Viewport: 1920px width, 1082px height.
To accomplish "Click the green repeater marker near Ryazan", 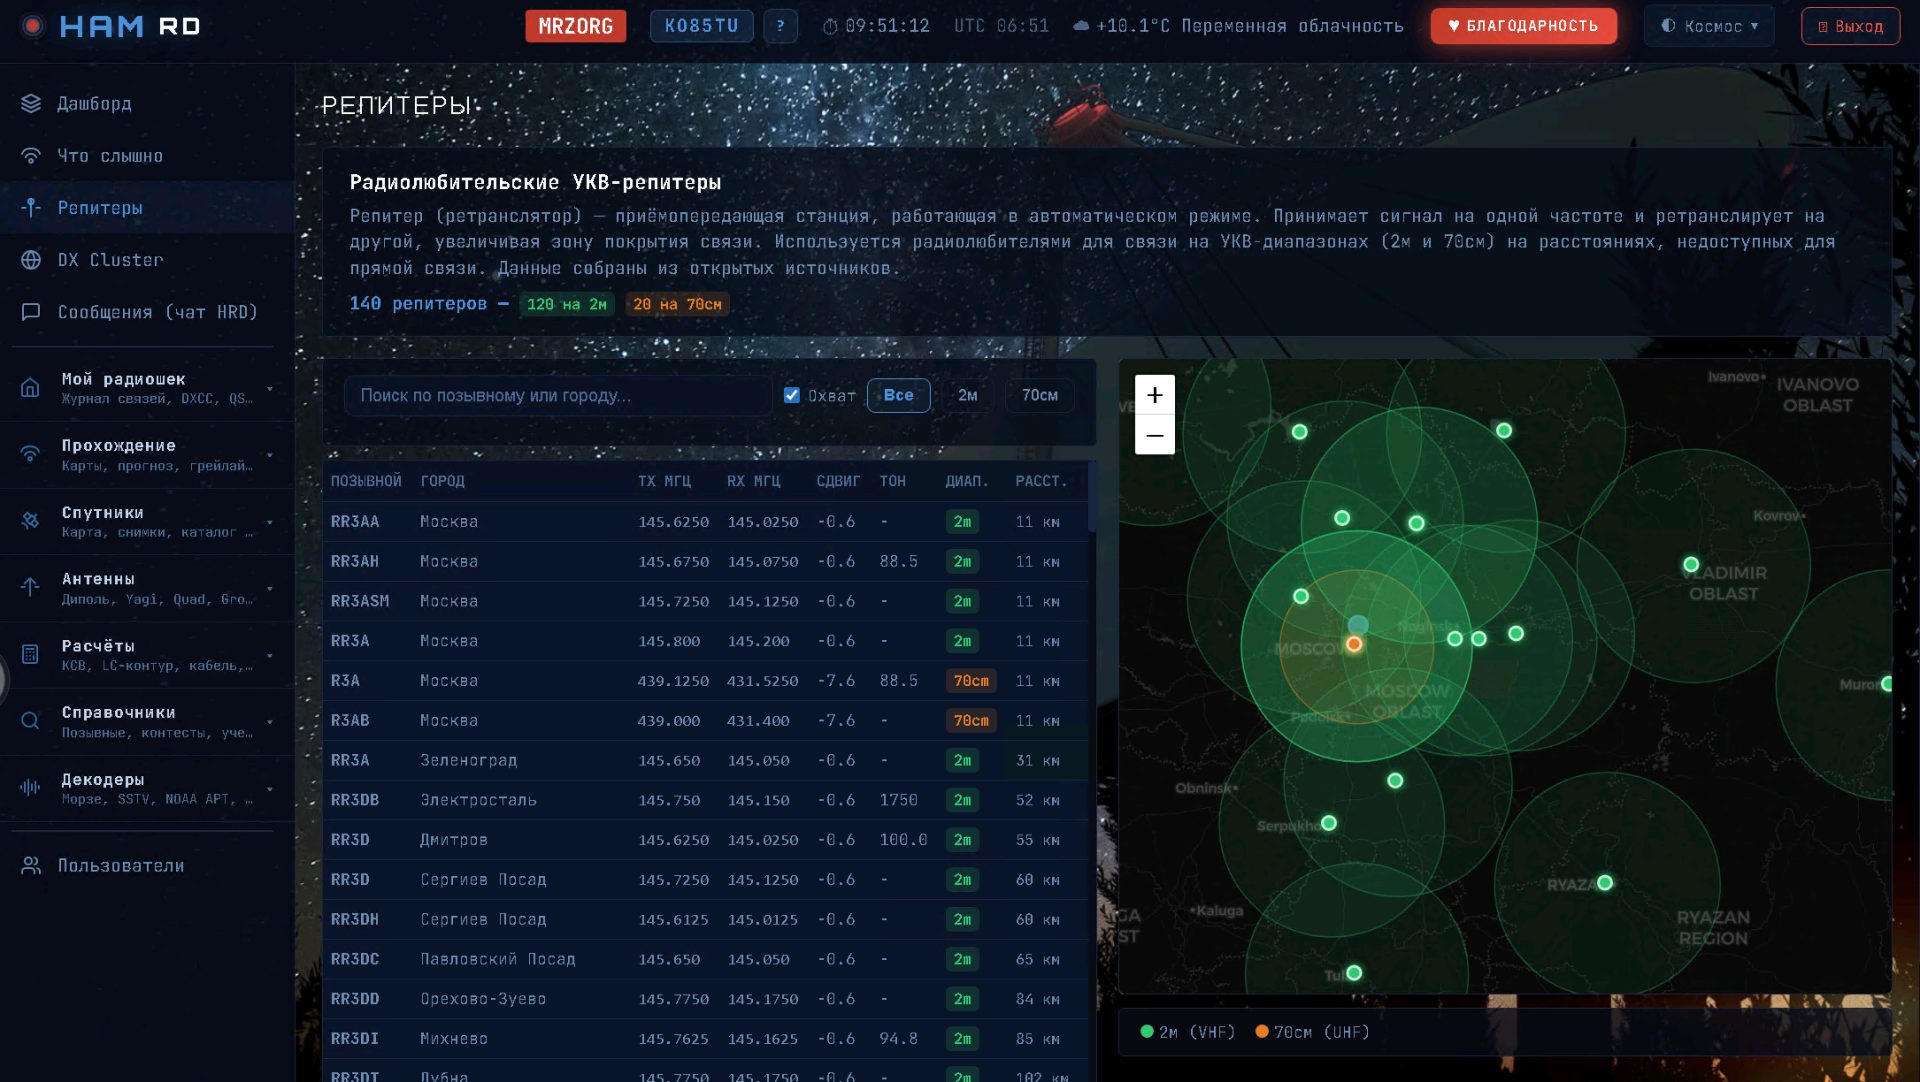I will click(x=1605, y=883).
